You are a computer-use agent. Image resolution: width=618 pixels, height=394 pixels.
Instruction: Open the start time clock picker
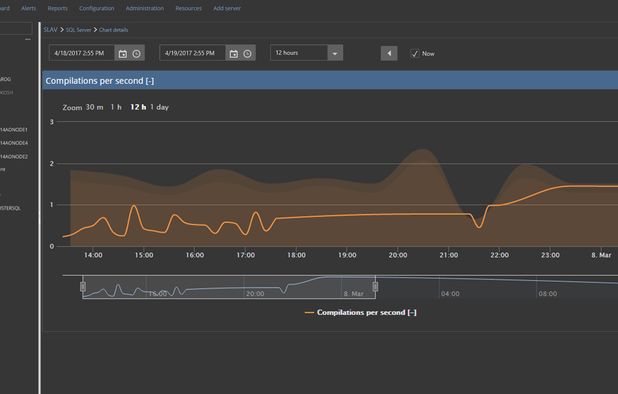click(x=136, y=54)
